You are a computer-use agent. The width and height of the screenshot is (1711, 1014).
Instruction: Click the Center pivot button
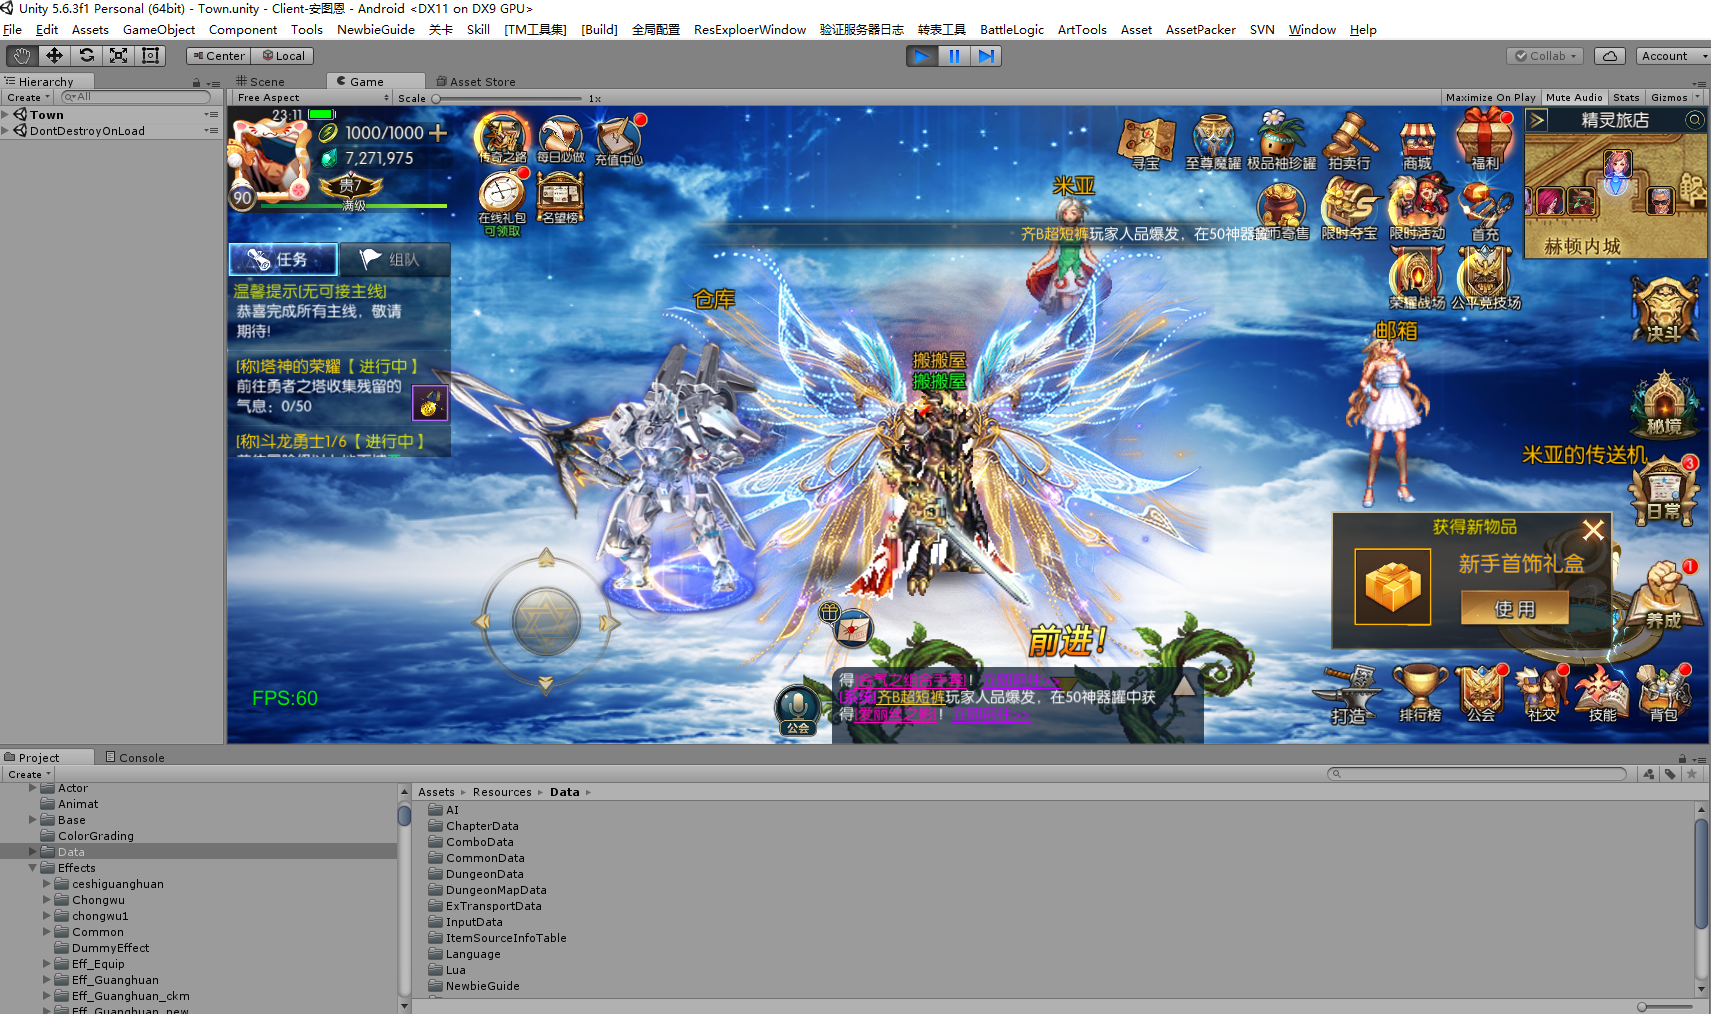click(218, 56)
